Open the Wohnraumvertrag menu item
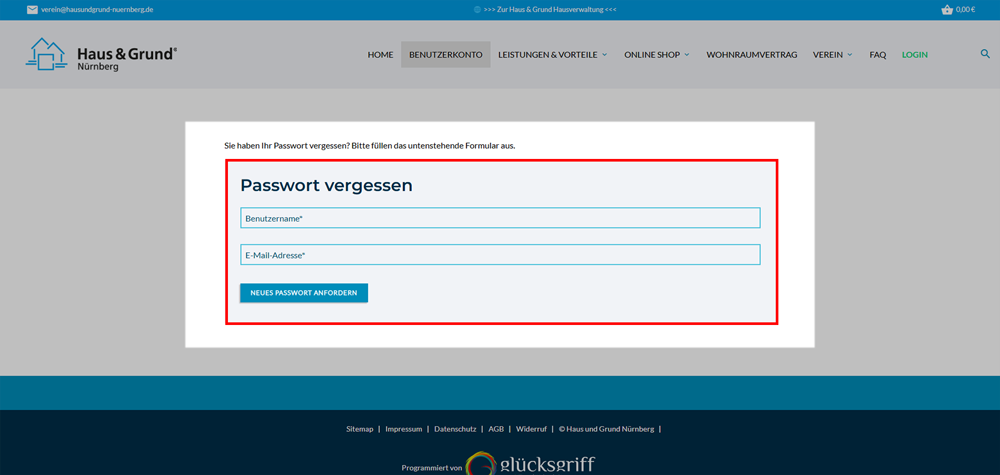The width and height of the screenshot is (1000, 475). 751,55
